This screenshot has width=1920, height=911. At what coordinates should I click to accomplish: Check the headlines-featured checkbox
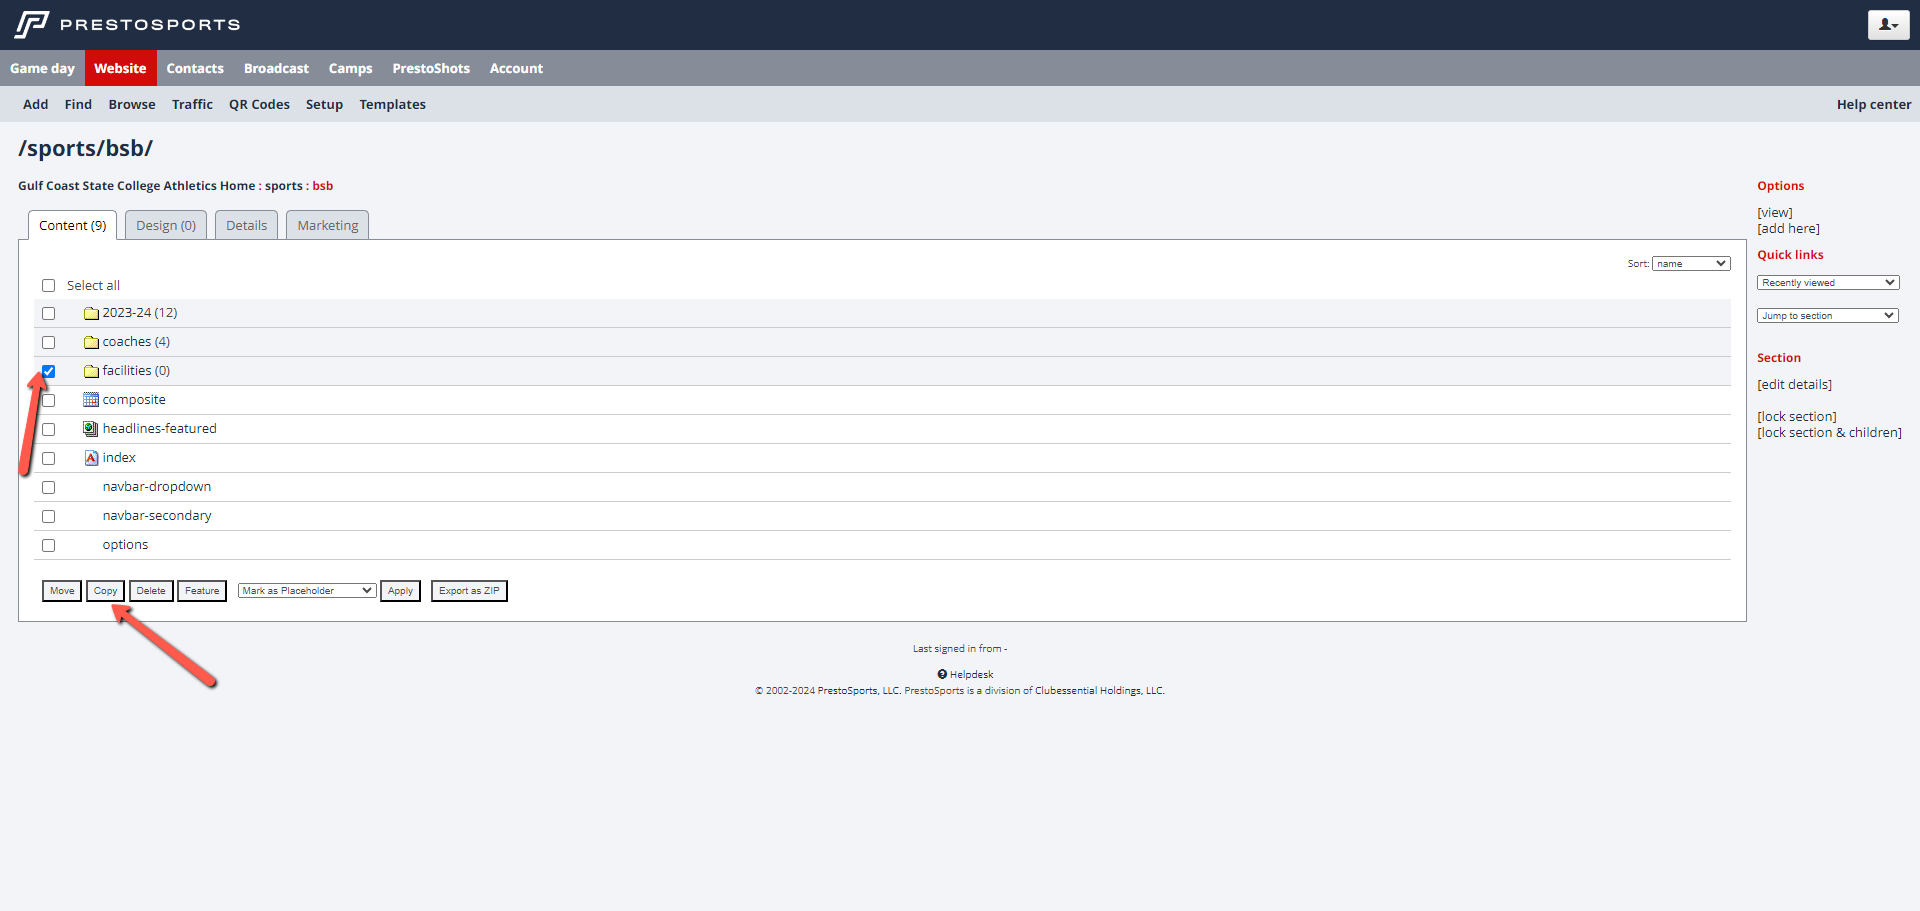coord(48,430)
